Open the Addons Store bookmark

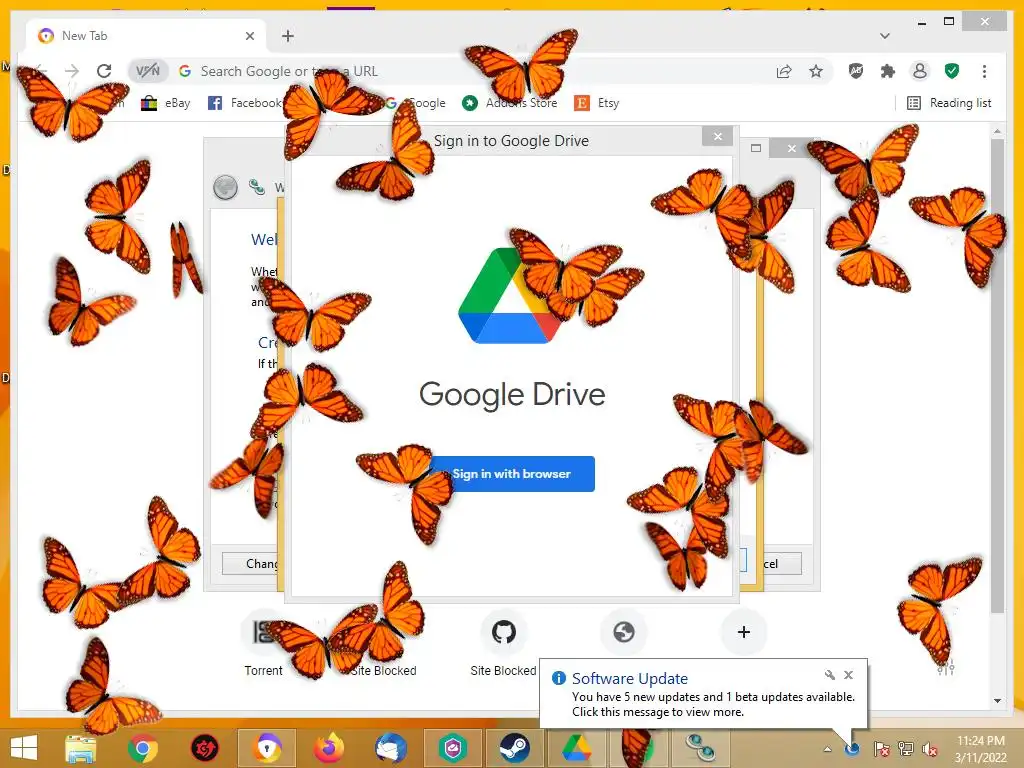tap(509, 103)
